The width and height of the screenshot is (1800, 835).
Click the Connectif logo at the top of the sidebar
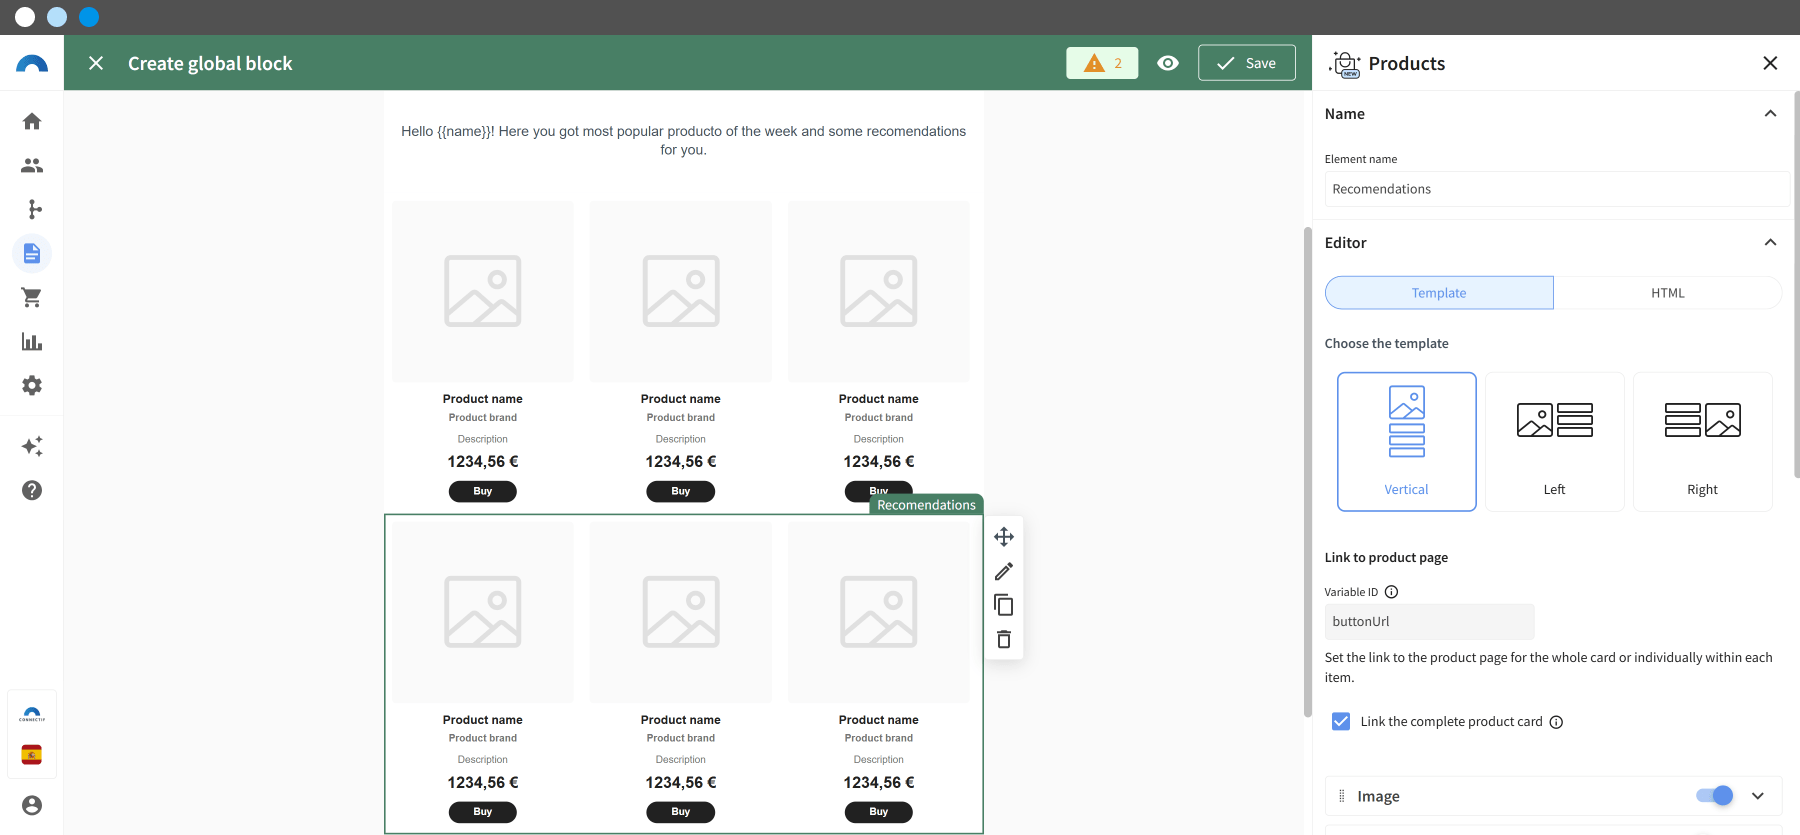tap(32, 63)
